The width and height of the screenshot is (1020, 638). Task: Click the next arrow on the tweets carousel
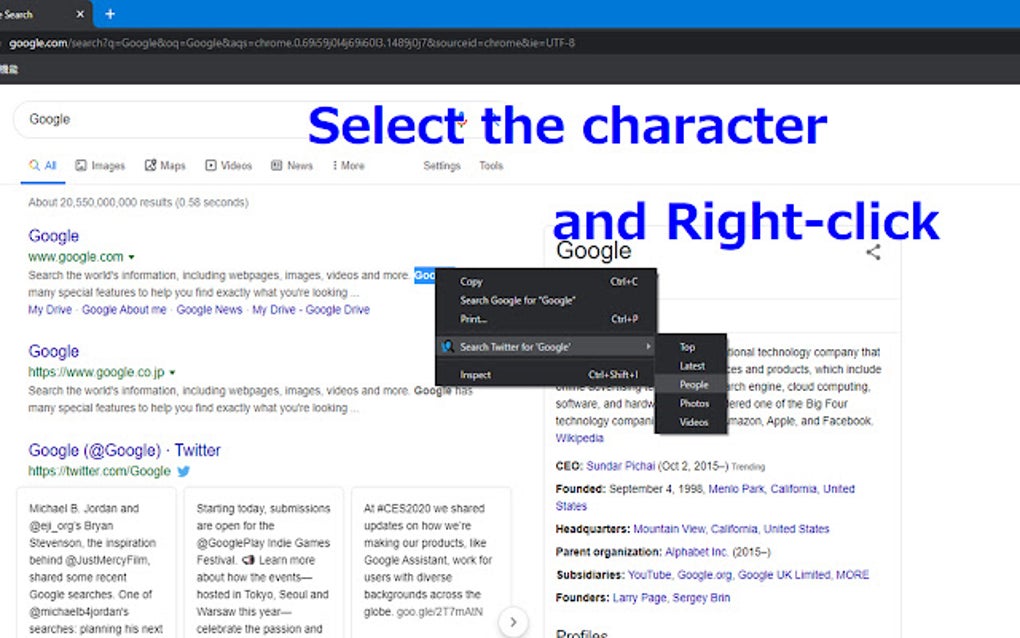pos(513,622)
